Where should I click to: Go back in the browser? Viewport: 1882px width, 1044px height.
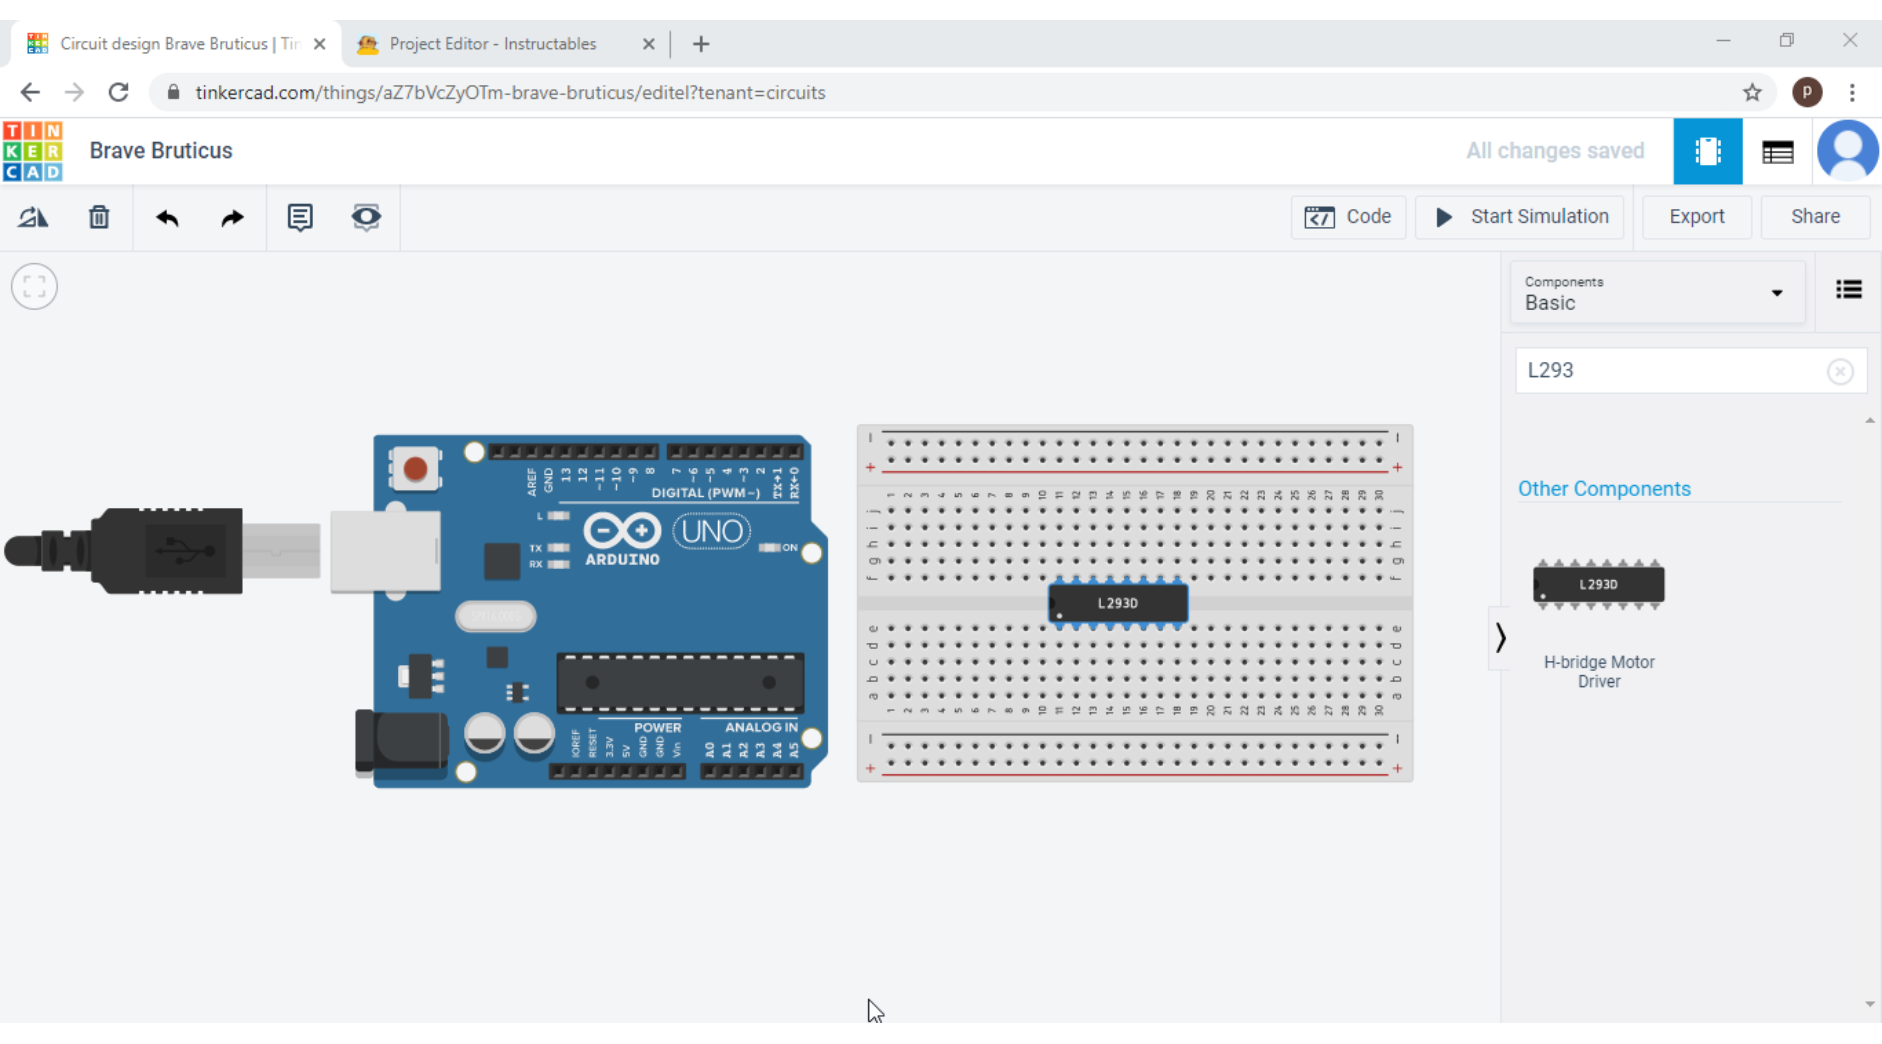click(x=30, y=93)
